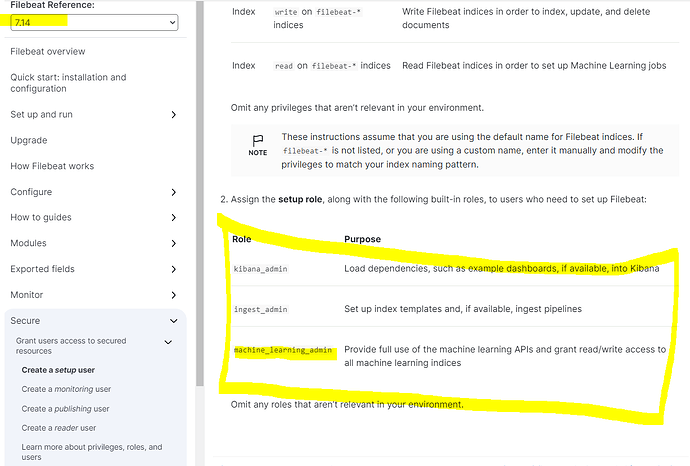This screenshot has width=690, height=466.
Task: Click the NOTE flag icon
Action: 258,140
